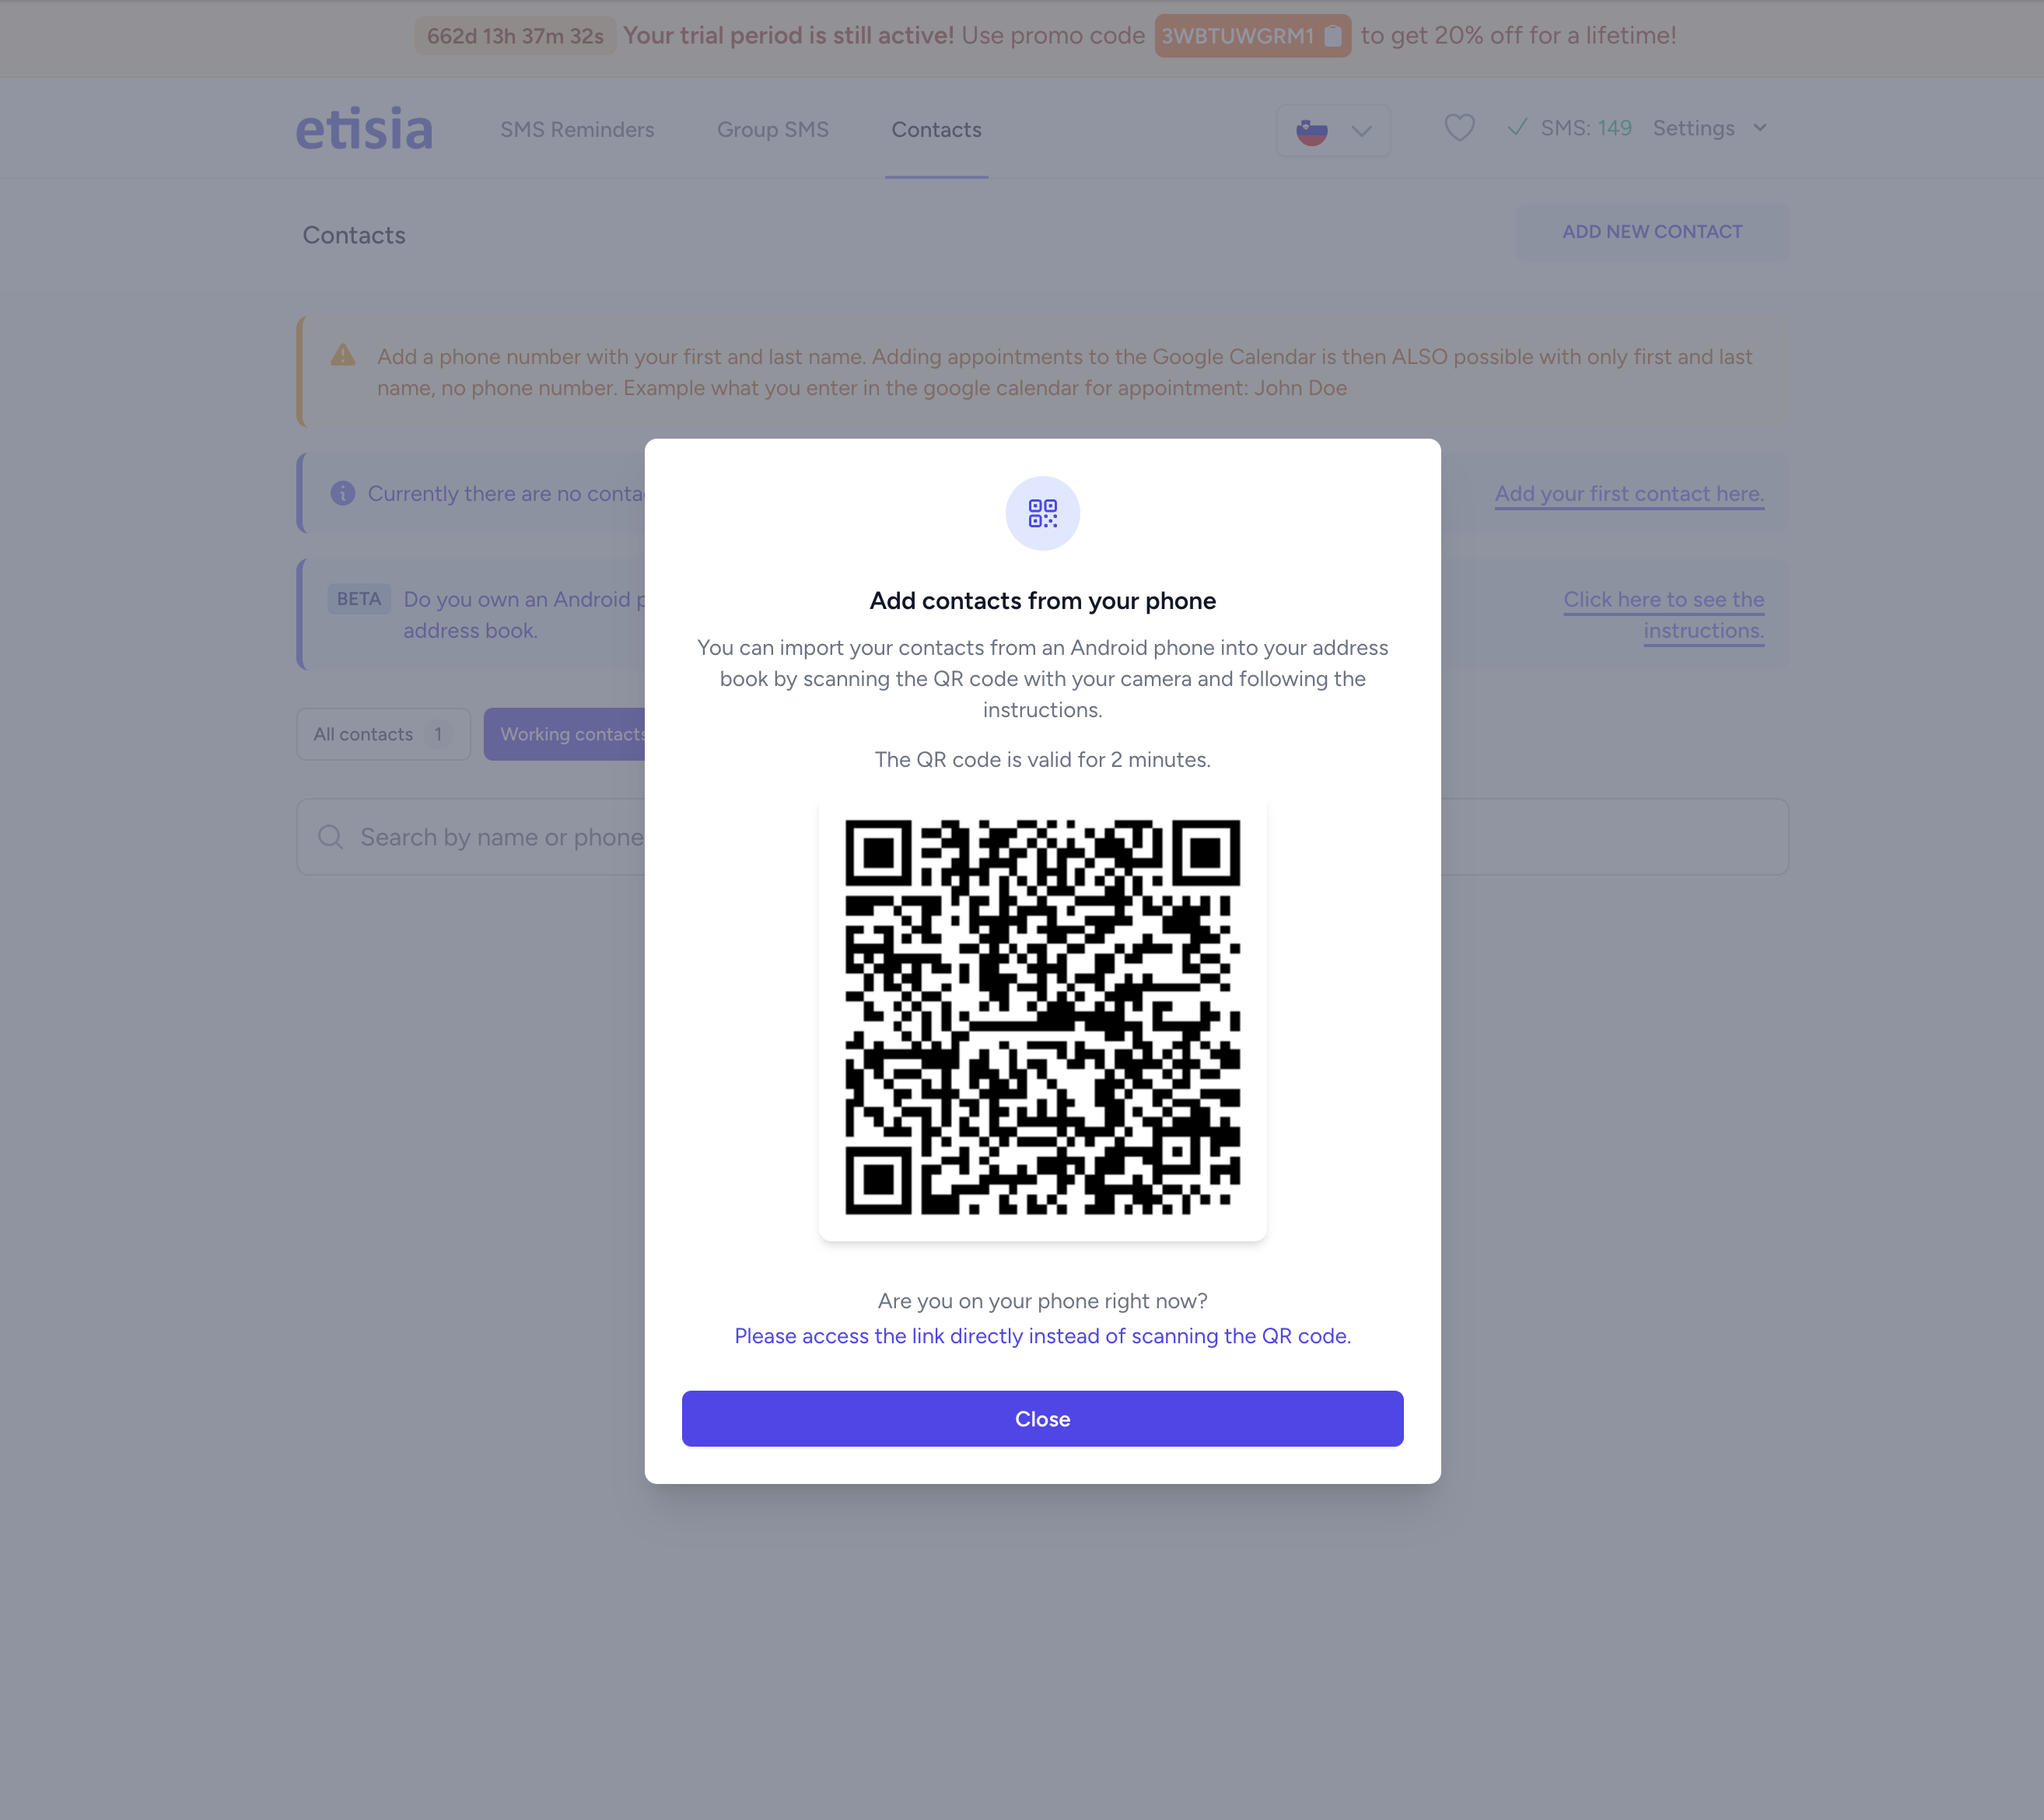Expand the language selector chevron
Image resolution: width=2044 pixels, height=1820 pixels.
(1361, 131)
